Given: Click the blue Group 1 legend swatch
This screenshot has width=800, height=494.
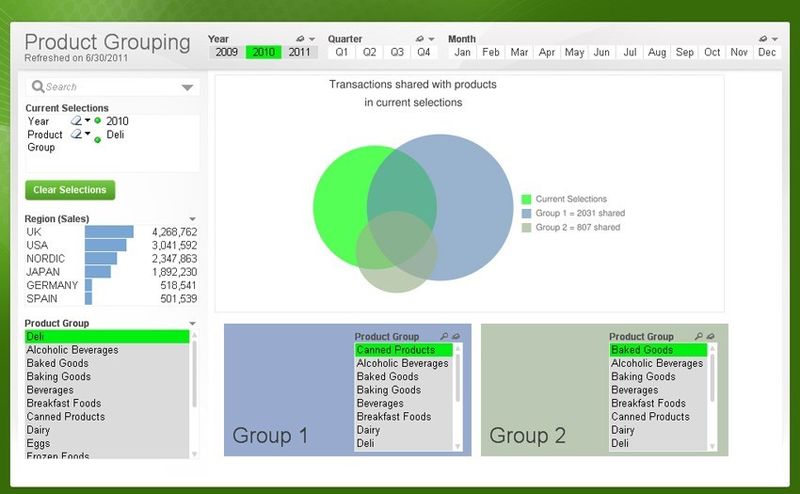Looking at the screenshot, I should pyautogui.click(x=527, y=213).
